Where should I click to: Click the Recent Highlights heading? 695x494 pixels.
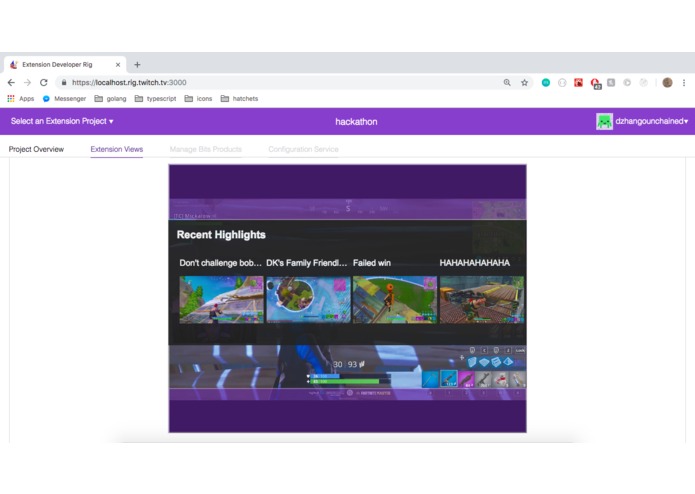click(221, 235)
